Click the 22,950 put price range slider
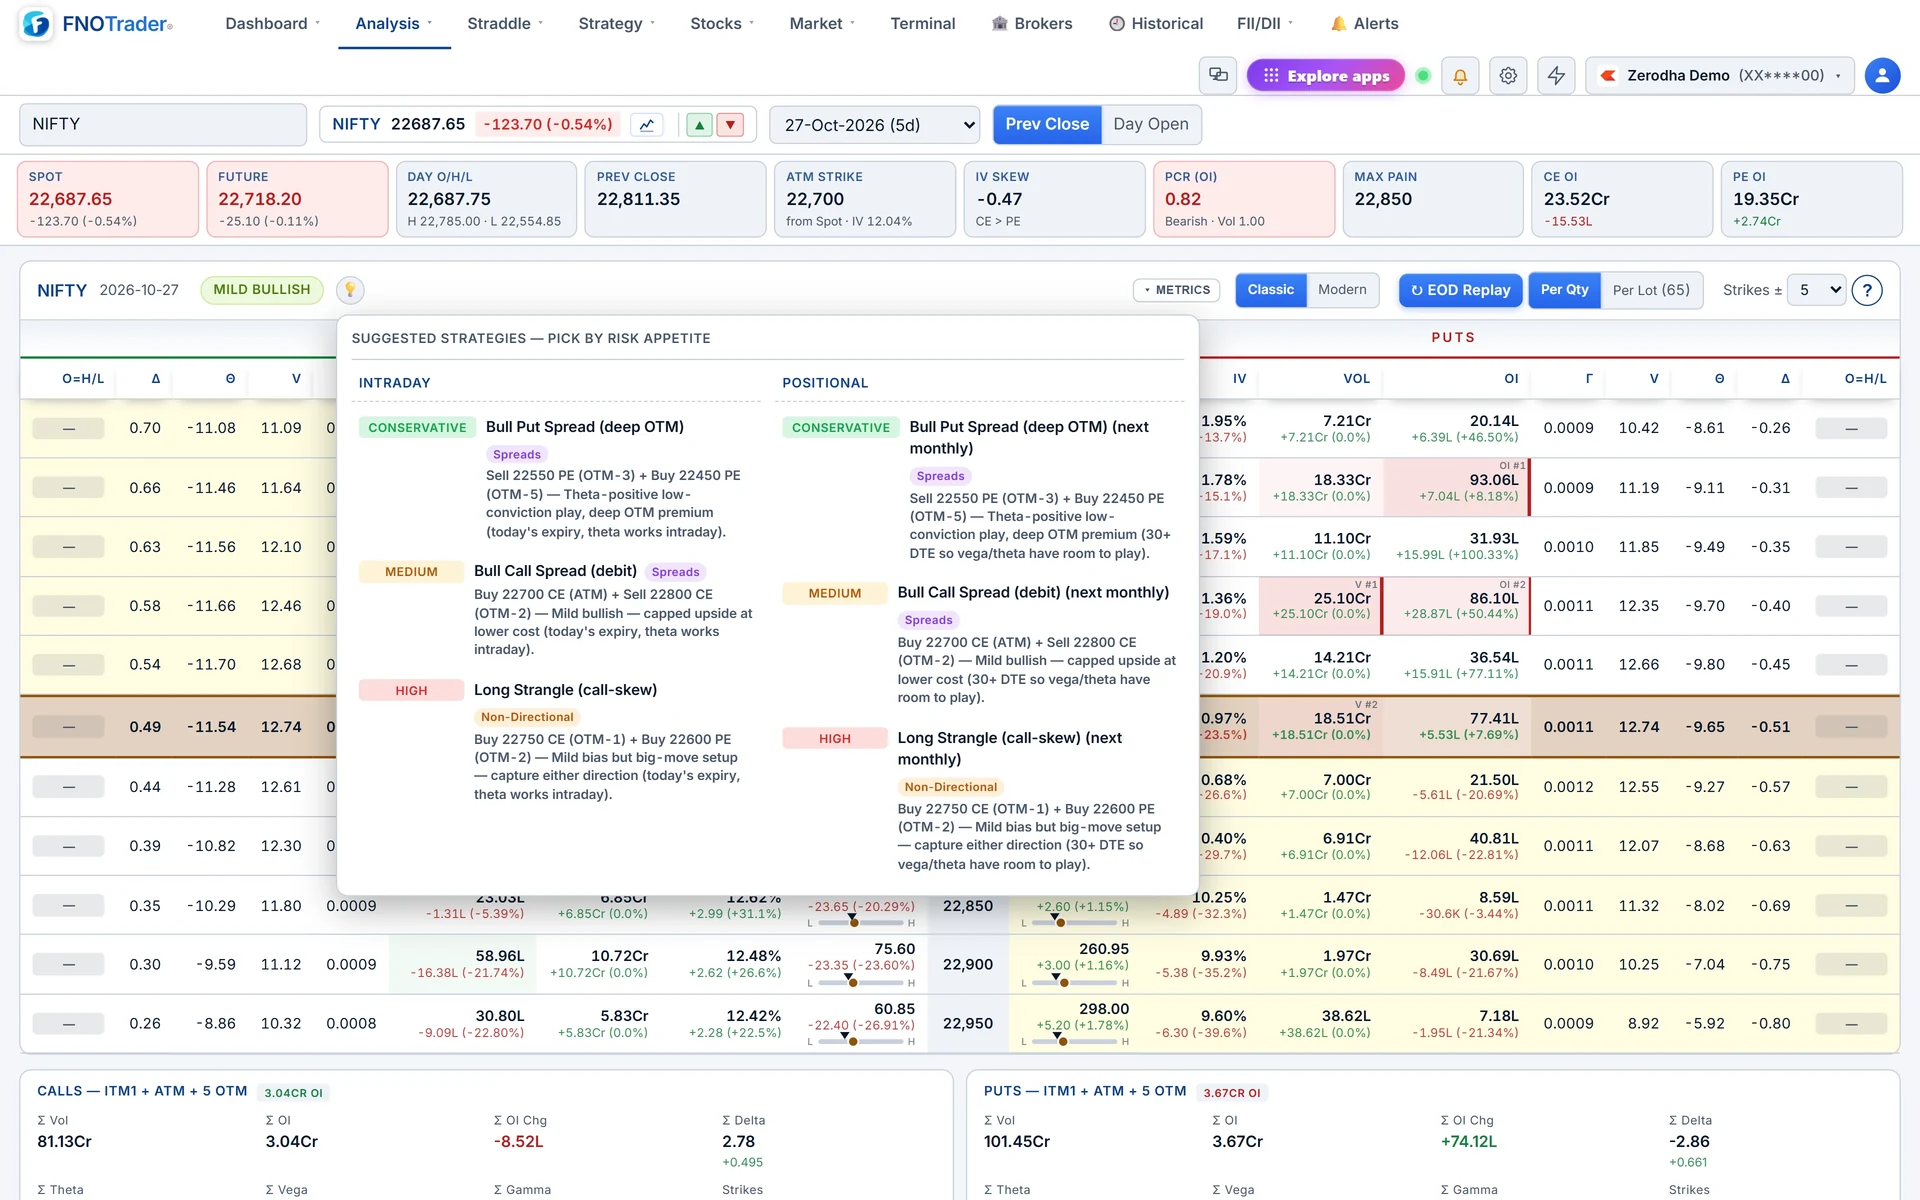The width and height of the screenshot is (1920, 1200). tap(1074, 1042)
